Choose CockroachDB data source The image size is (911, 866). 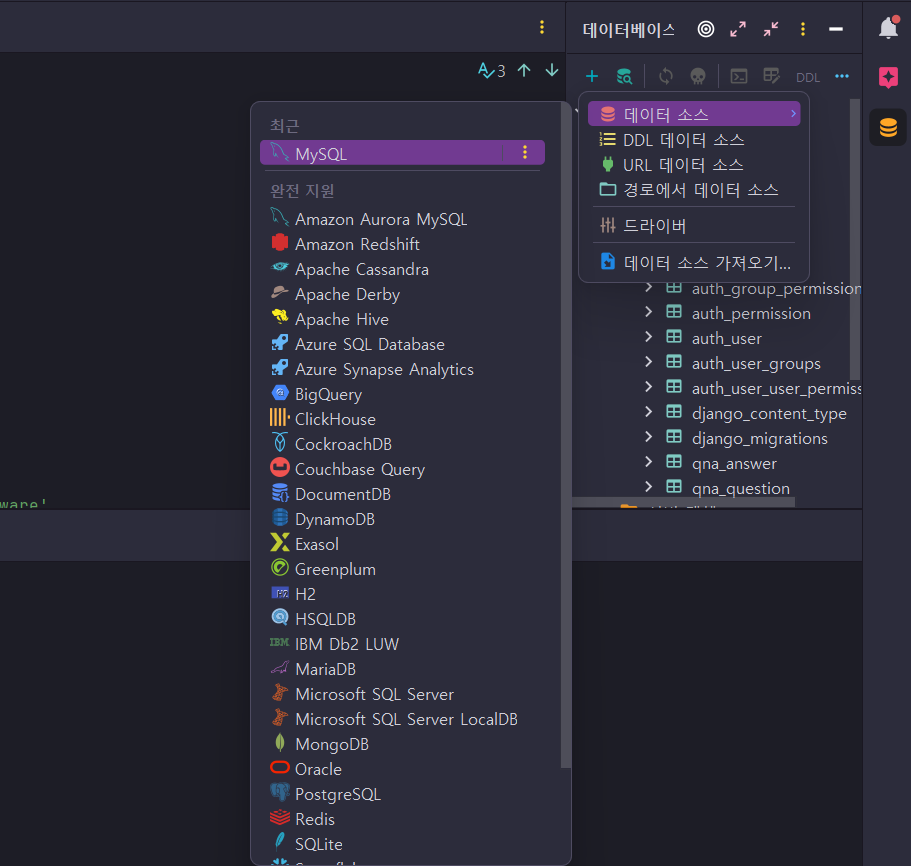403,444
